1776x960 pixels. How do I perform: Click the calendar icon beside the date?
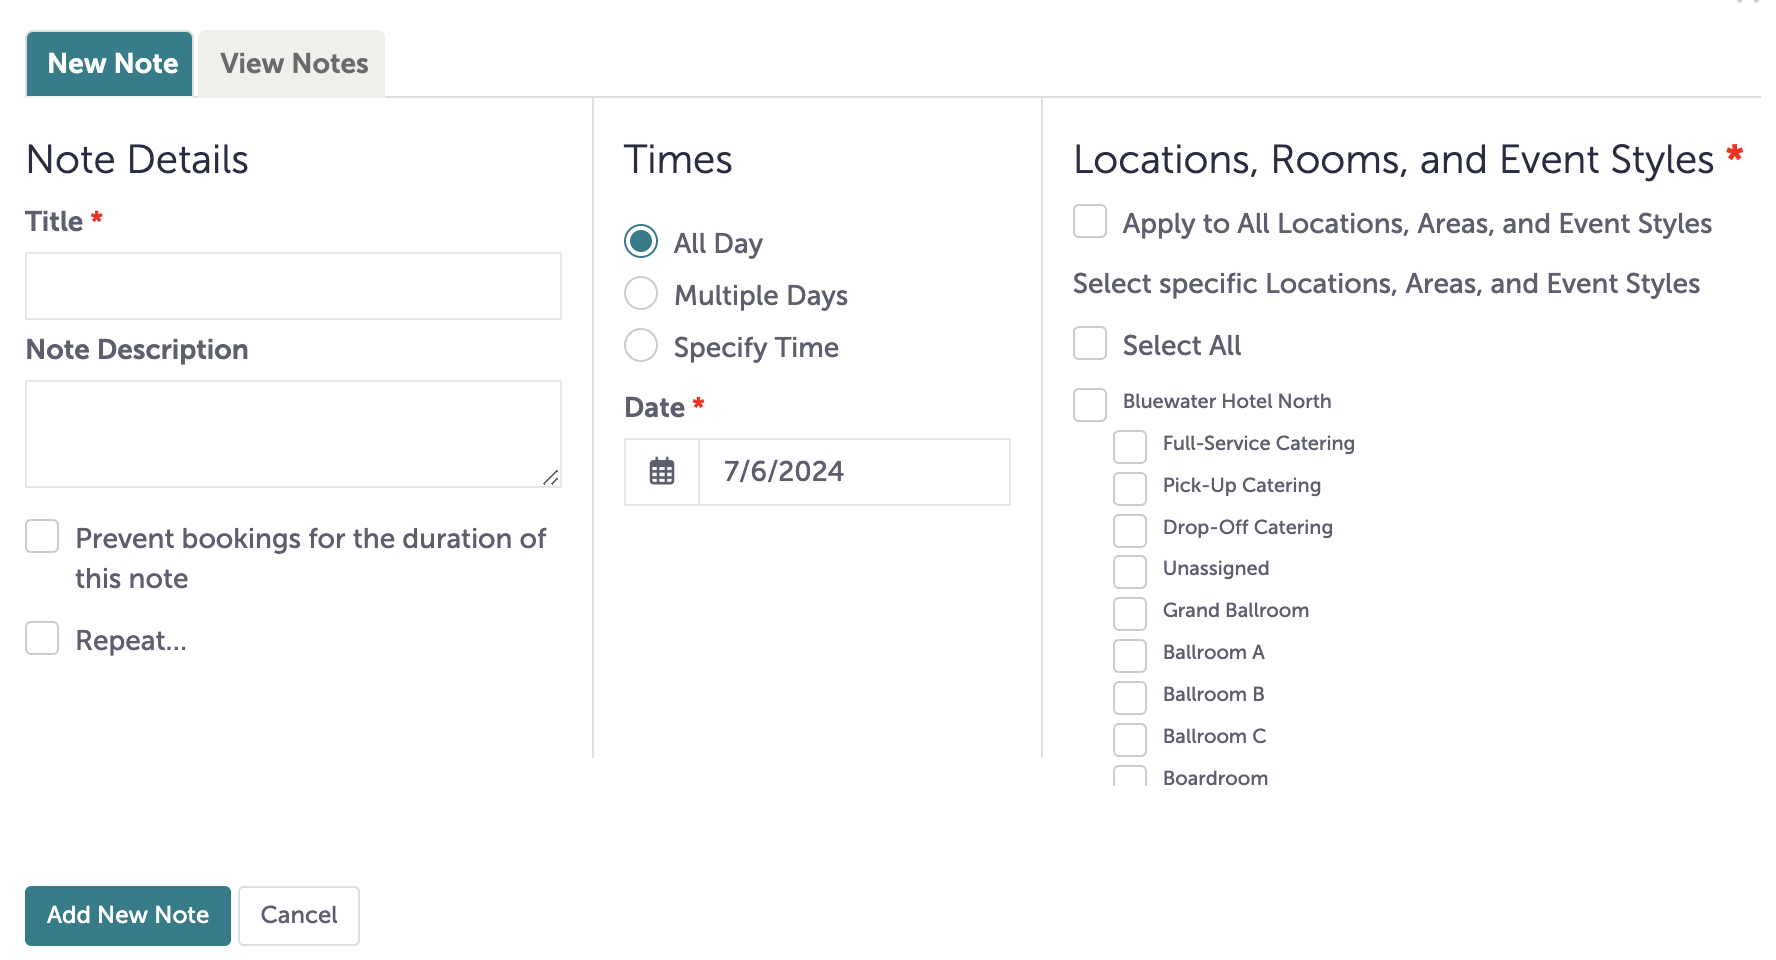pos(662,471)
